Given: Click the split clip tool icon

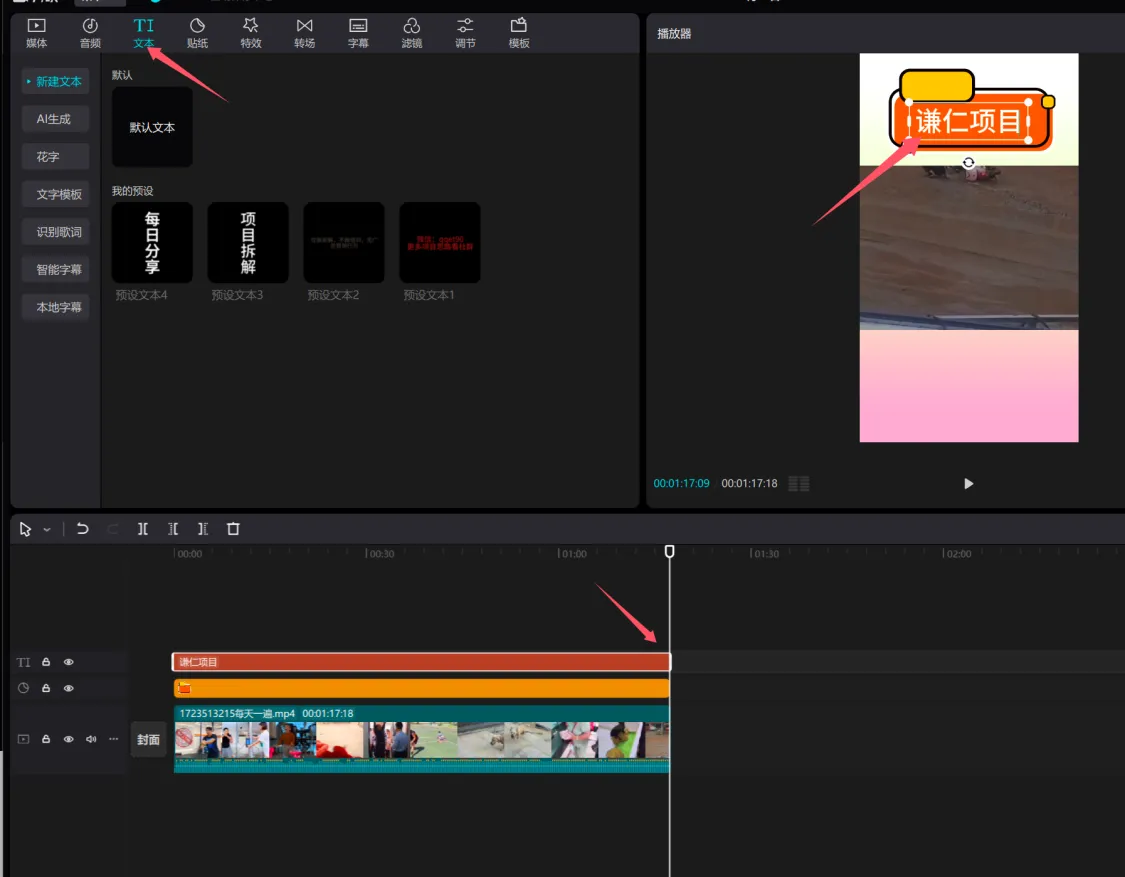Looking at the screenshot, I should click(x=143, y=529).
